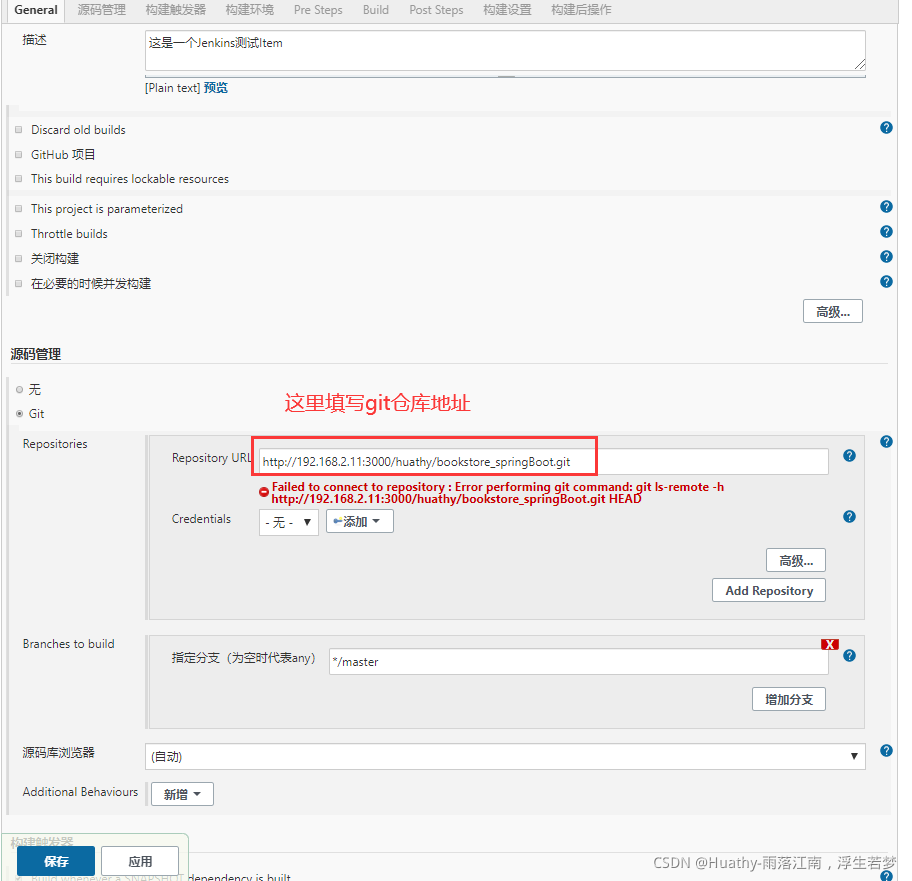
Task: Open the Credentials 无 dropdown
Action: click(288, 522)
